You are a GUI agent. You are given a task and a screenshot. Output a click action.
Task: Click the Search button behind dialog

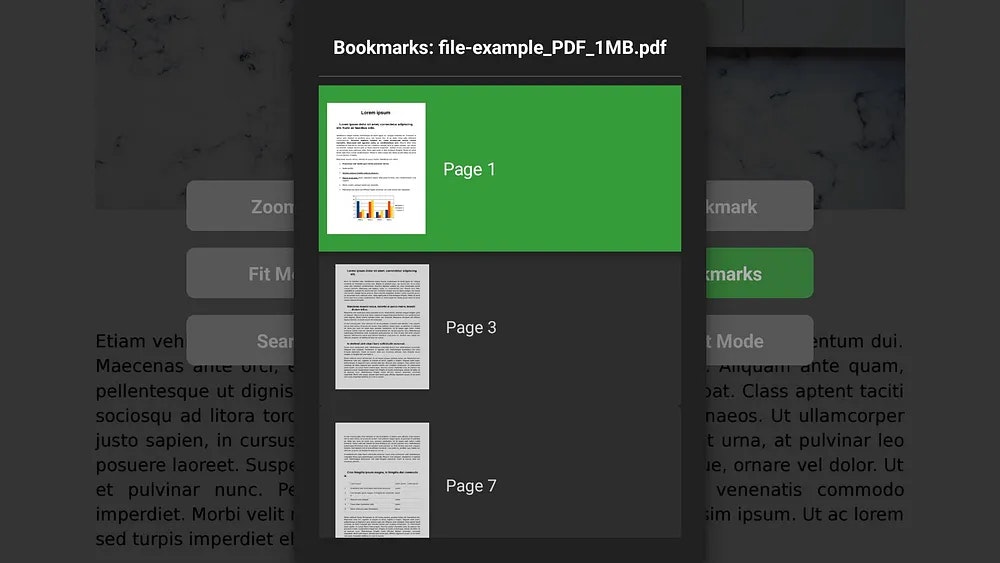[240, 340]
